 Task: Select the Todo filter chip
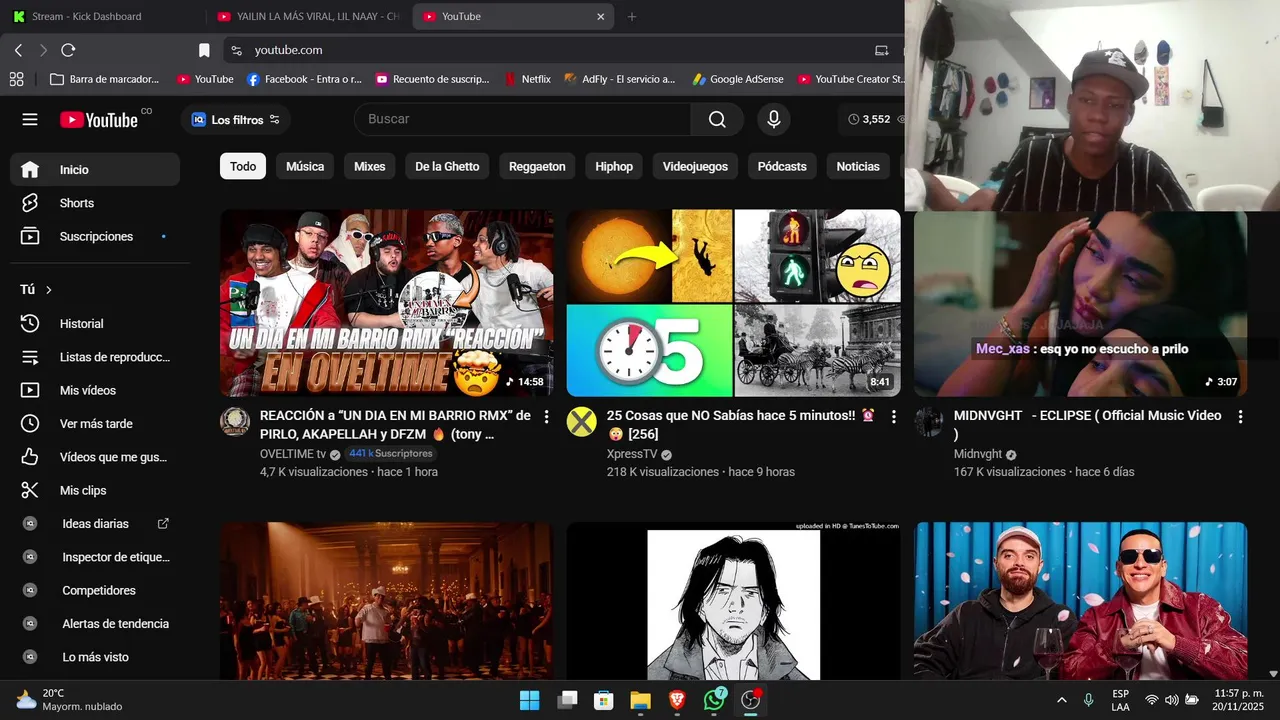coord(243,166)
